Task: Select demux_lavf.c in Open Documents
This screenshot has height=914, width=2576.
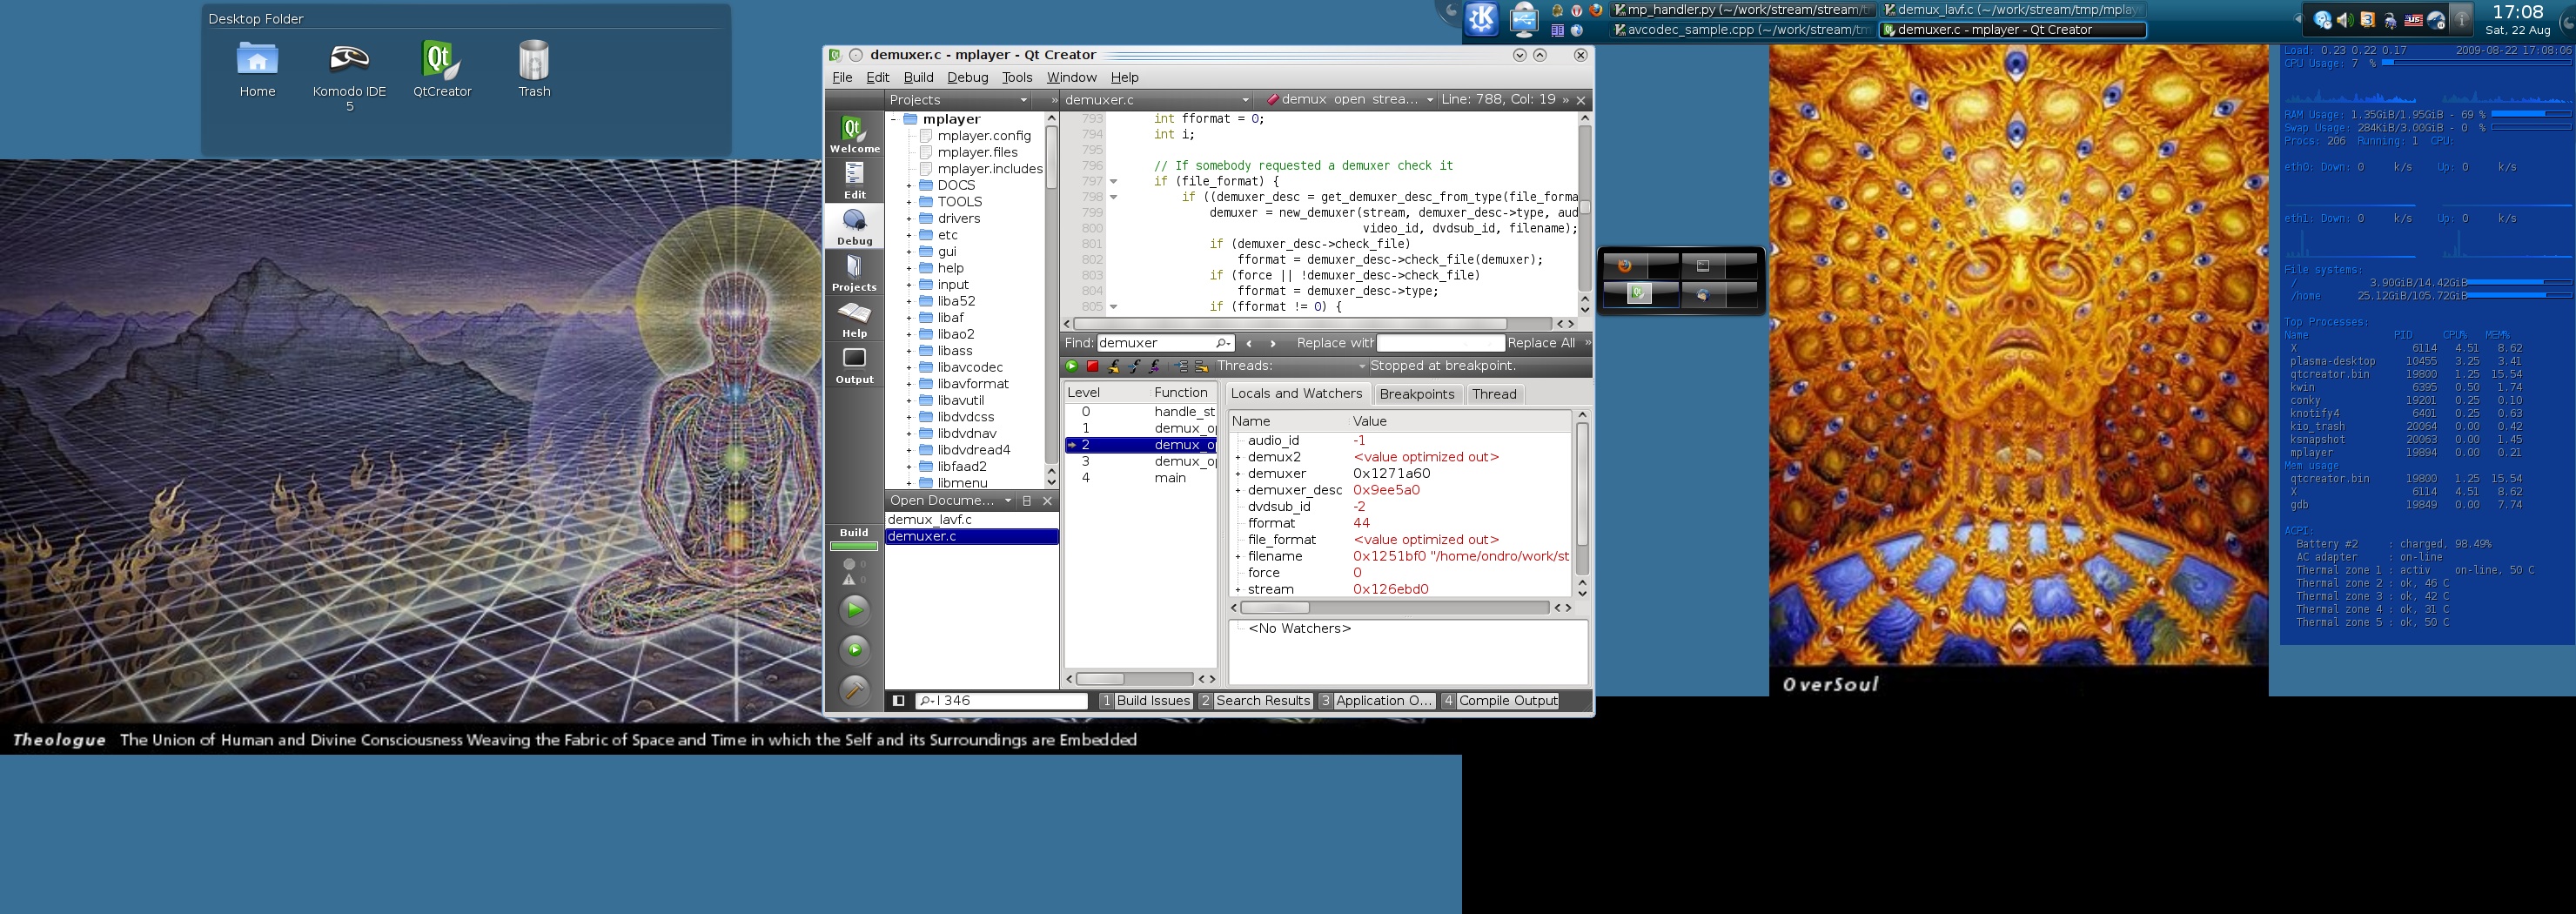Action: pos(971,520)
